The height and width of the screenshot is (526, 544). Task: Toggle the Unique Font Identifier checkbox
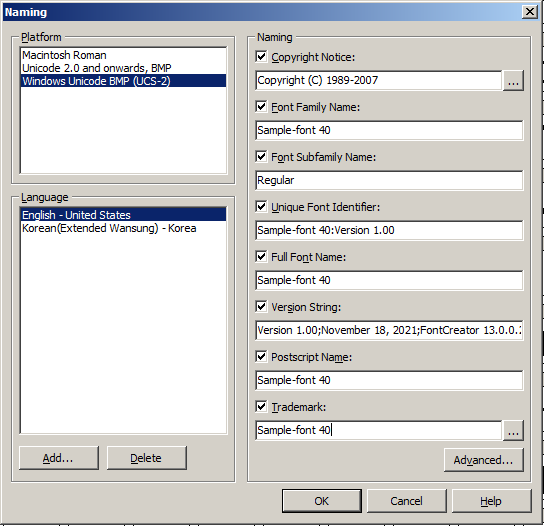261,206
